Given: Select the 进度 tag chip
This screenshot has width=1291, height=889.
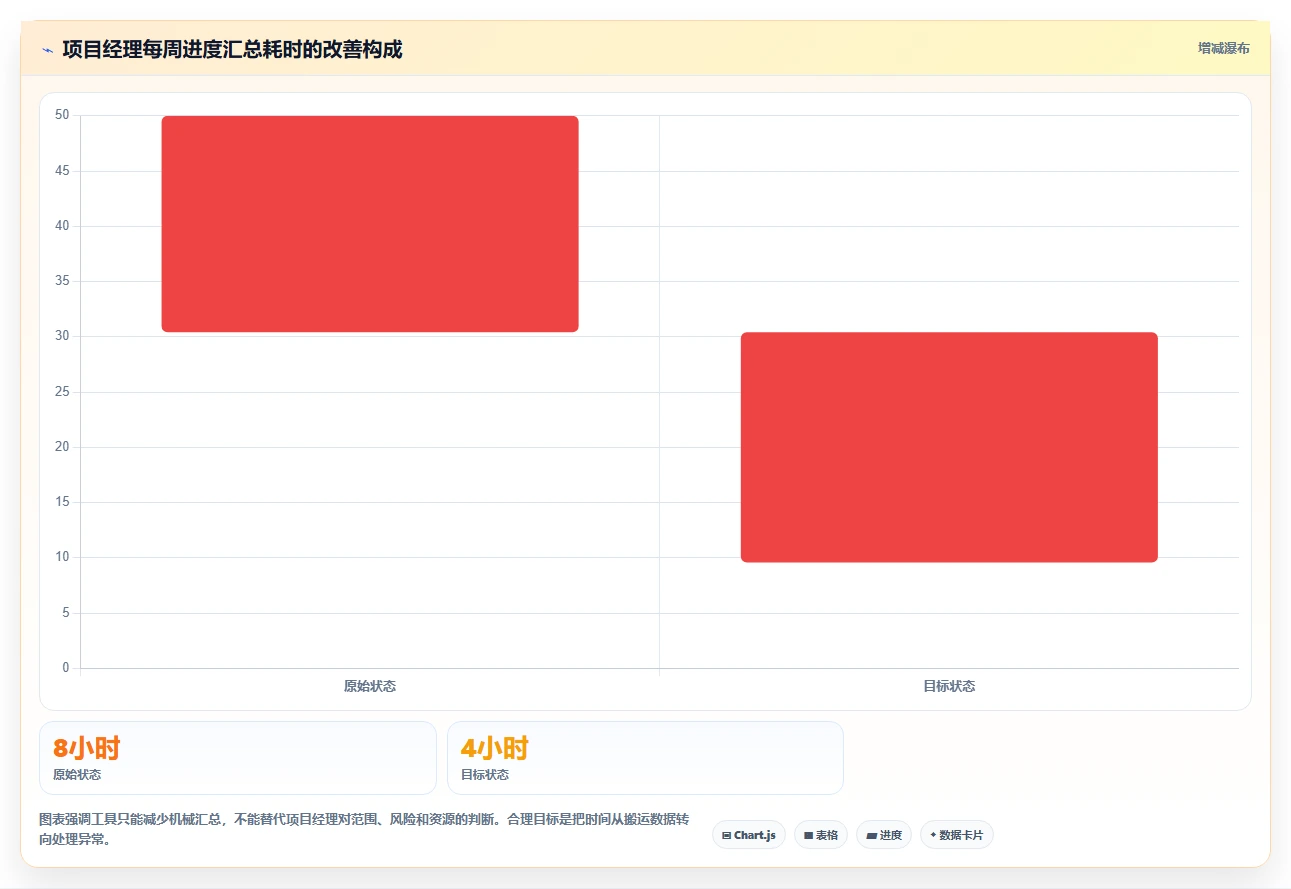Looking at the screenshot, I should pos(884,835).
